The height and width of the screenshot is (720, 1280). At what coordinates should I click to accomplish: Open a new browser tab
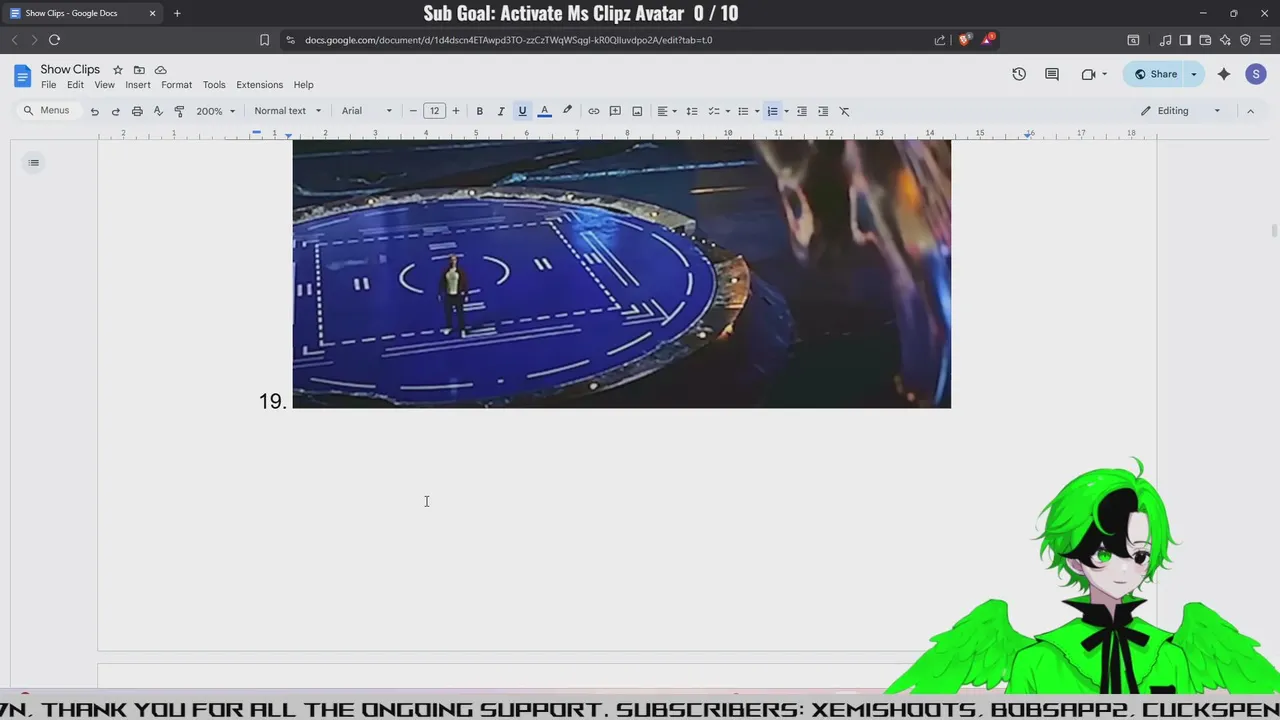tap(177, 13)
